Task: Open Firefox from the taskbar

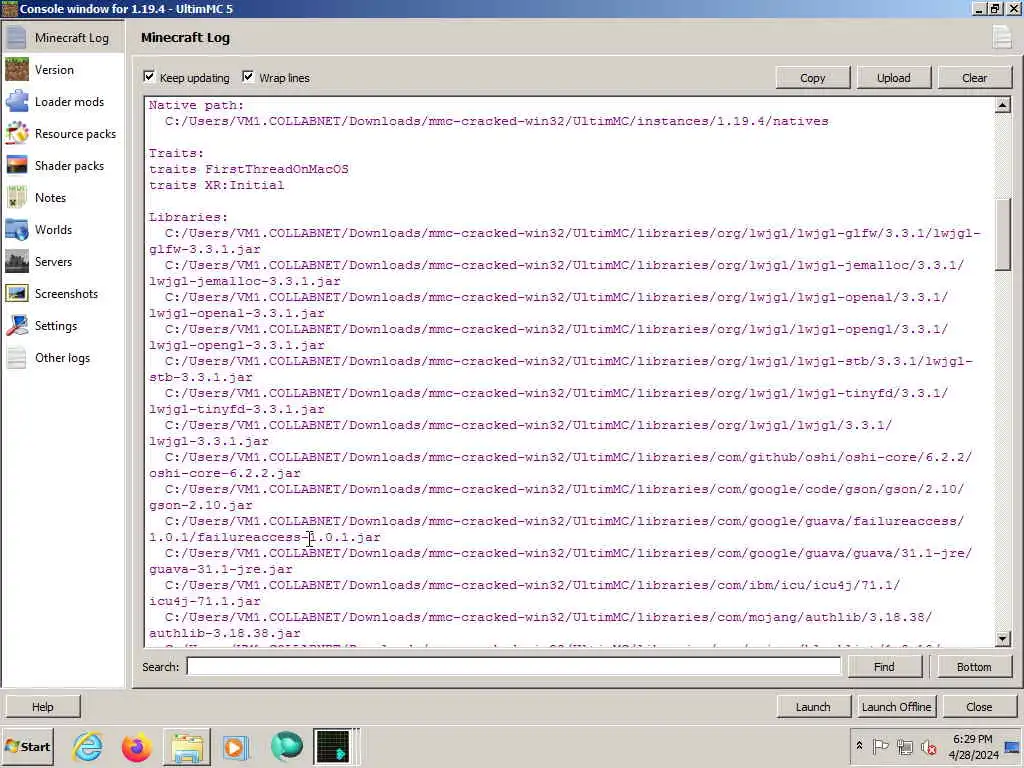Action: pyautogui.click(x=136, y=746)
